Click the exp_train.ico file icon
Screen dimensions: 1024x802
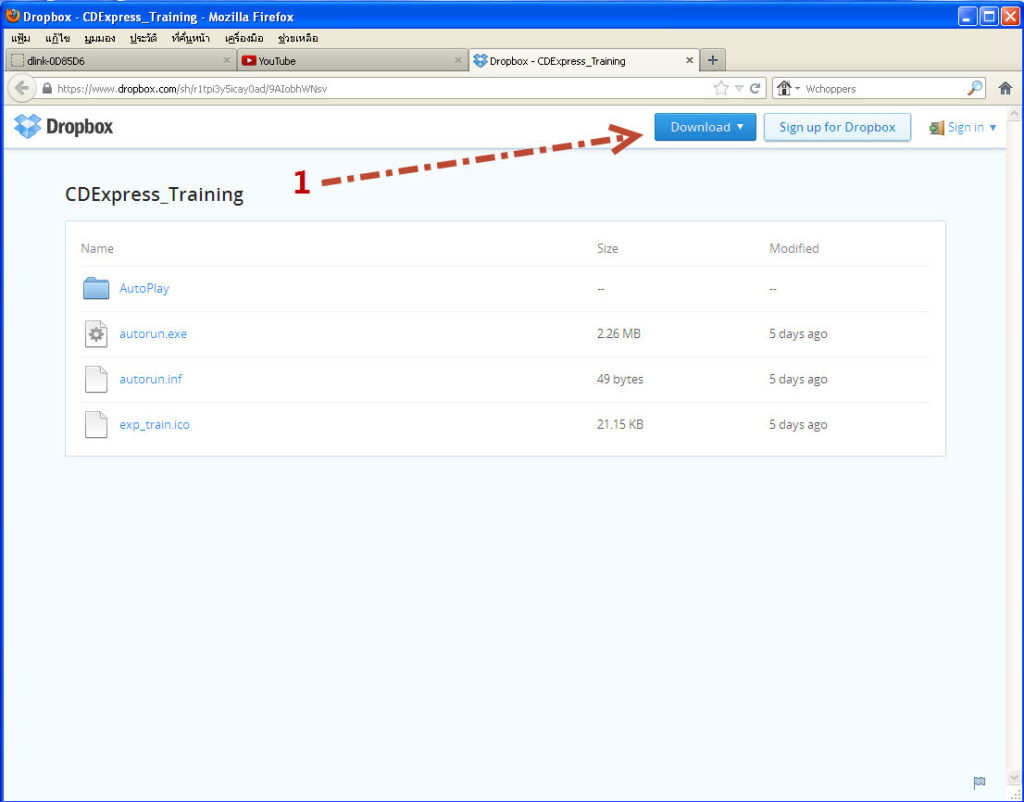point(96,425)
